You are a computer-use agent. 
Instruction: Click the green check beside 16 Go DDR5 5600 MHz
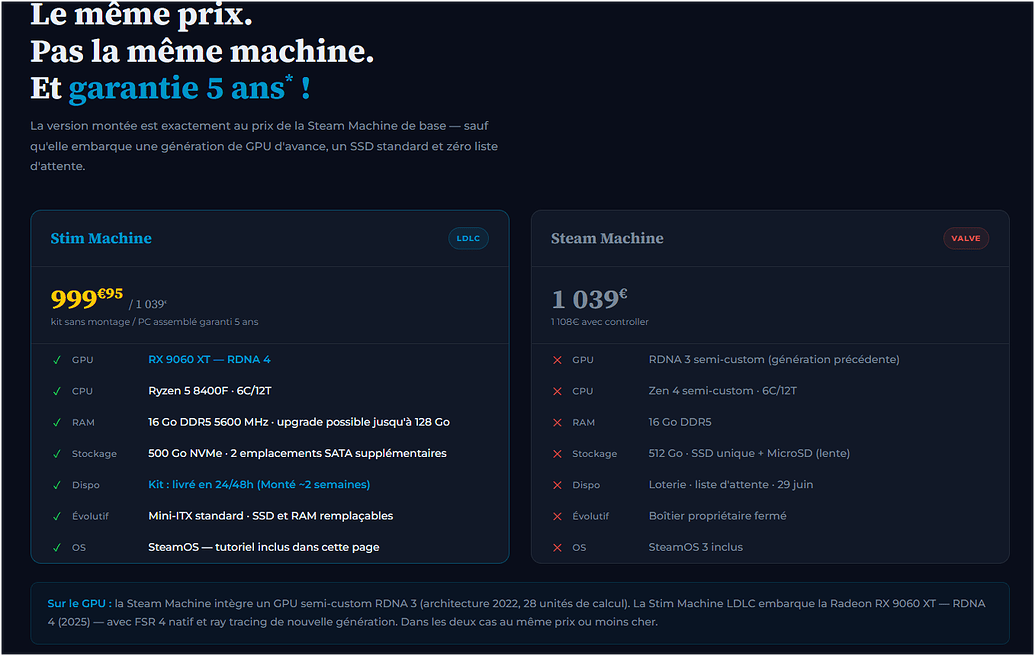[x=57, y=423]
